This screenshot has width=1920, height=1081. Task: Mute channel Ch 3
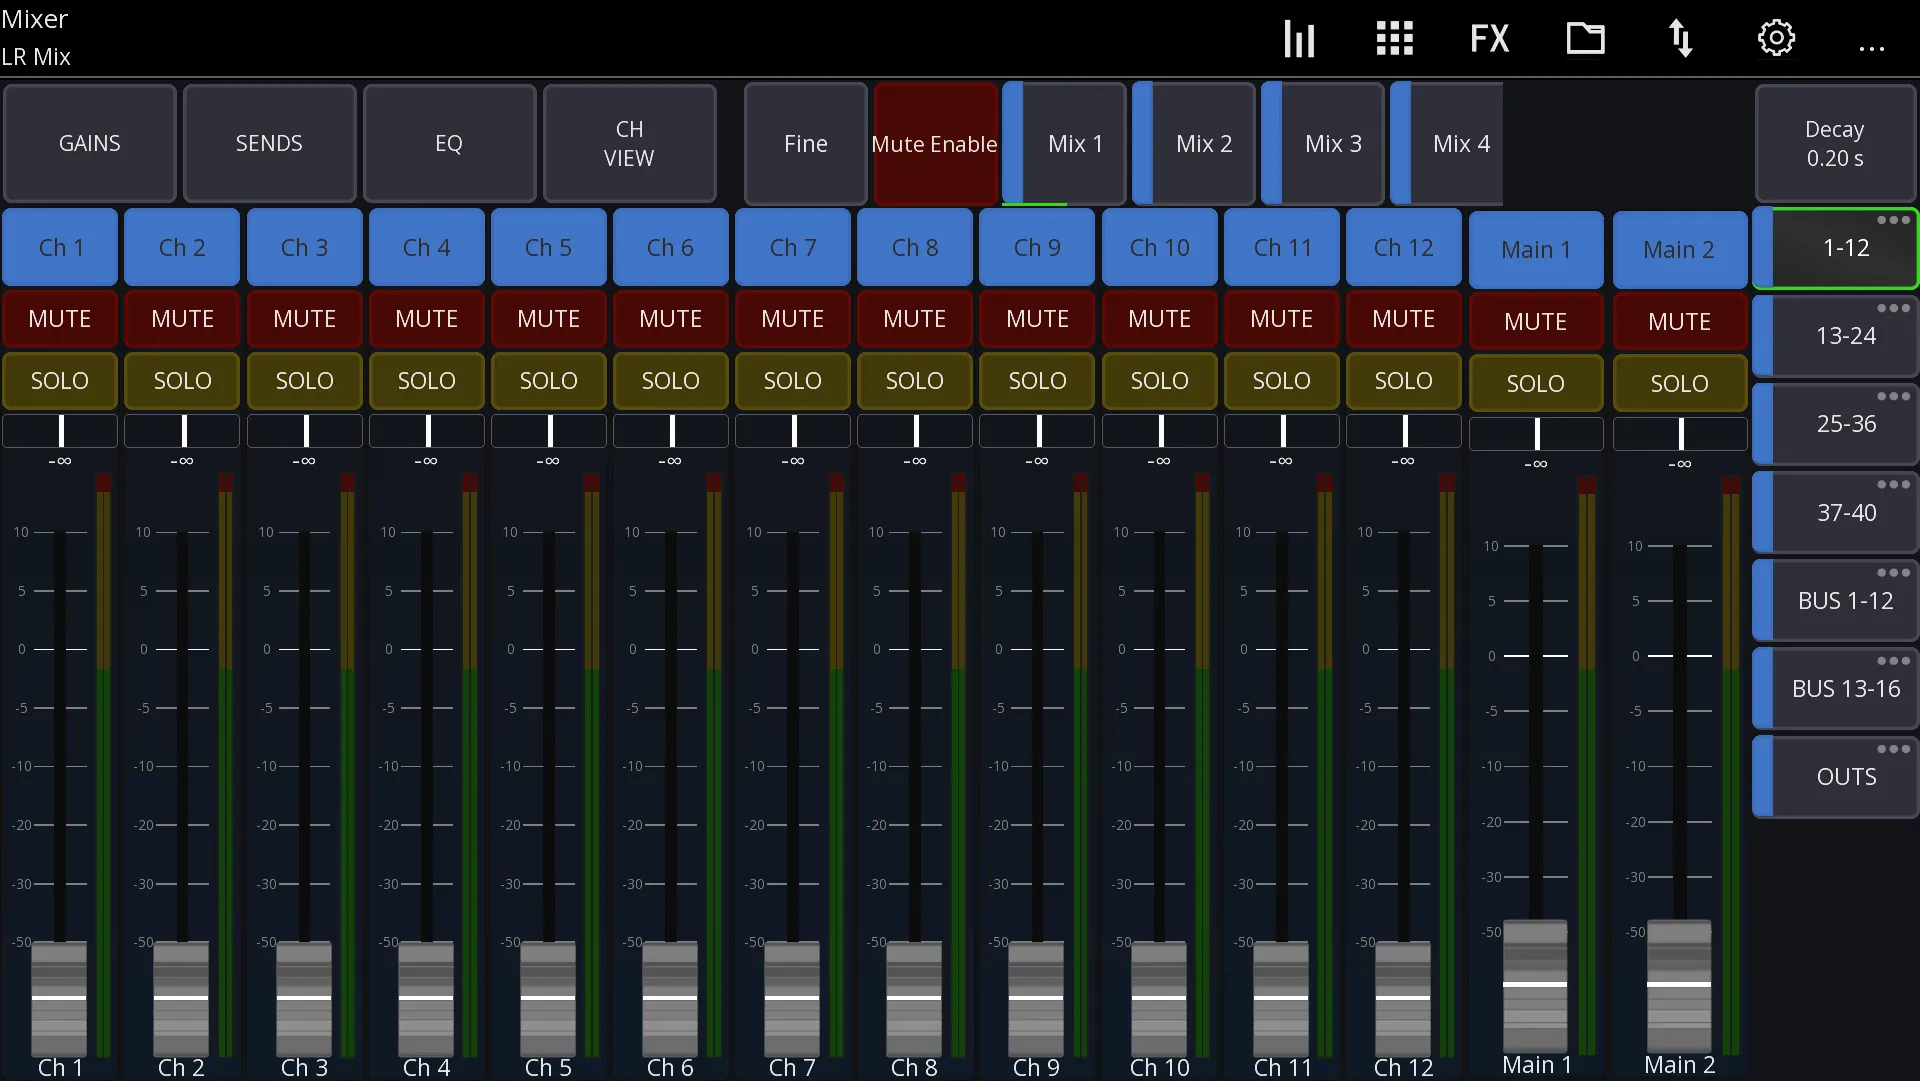click(305, 319)
